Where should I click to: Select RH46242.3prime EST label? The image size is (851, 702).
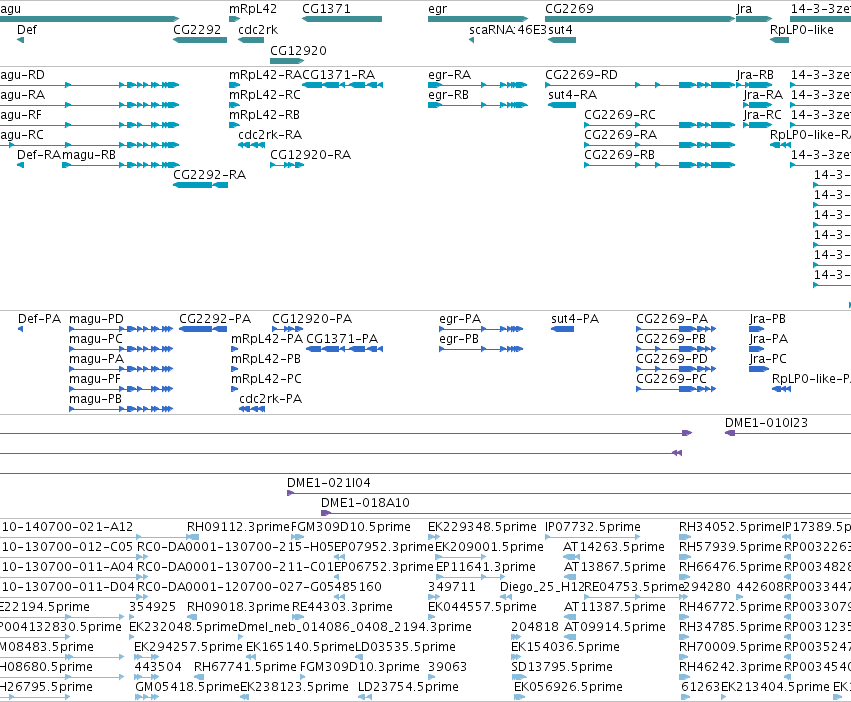[x=731, y=667]
